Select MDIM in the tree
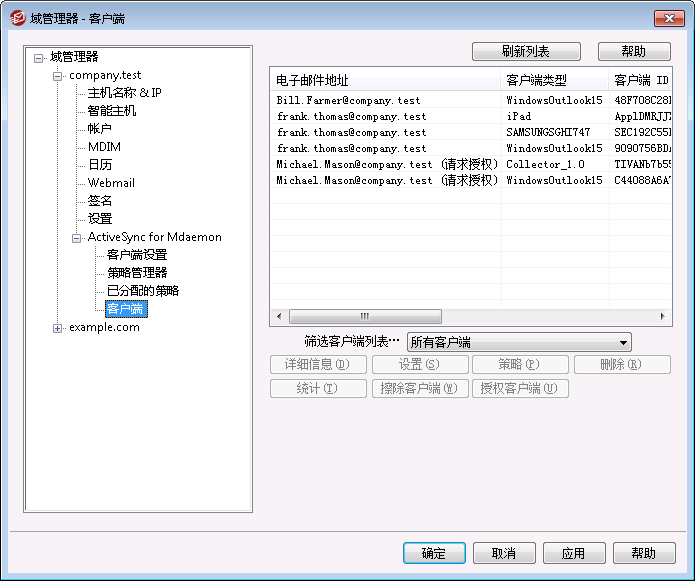The height and width of the screenshot is (581, 695). point(104,147)
